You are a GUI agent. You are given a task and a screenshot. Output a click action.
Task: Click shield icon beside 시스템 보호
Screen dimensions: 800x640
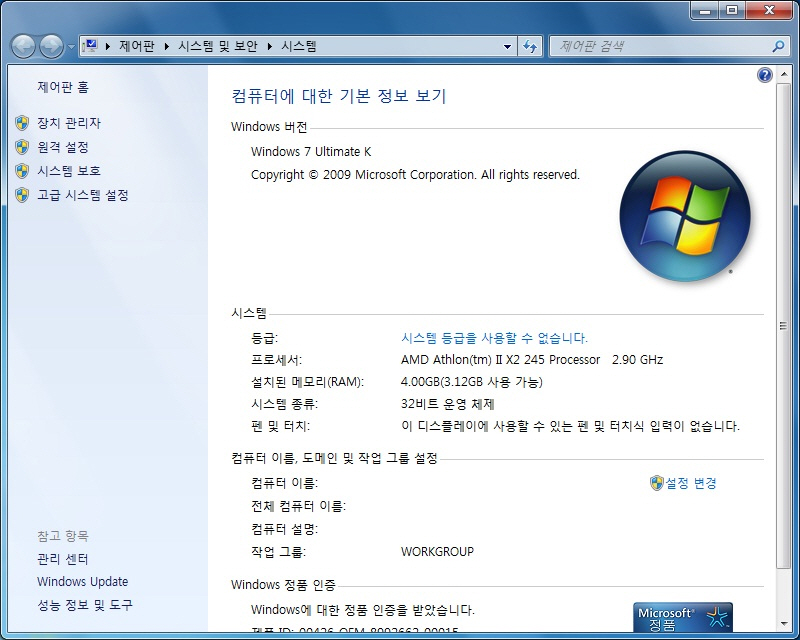pyautogui.click(x=22, y=171)
